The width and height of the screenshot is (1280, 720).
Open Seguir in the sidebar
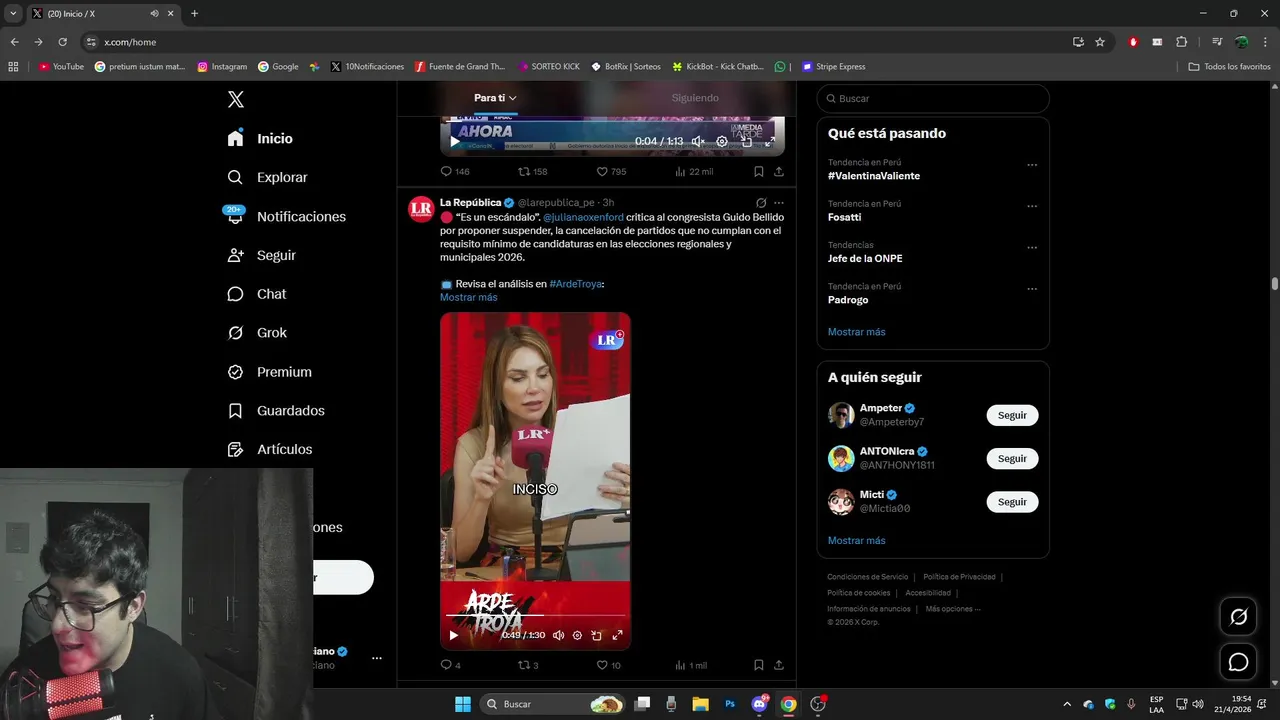(x=261, y=255)
